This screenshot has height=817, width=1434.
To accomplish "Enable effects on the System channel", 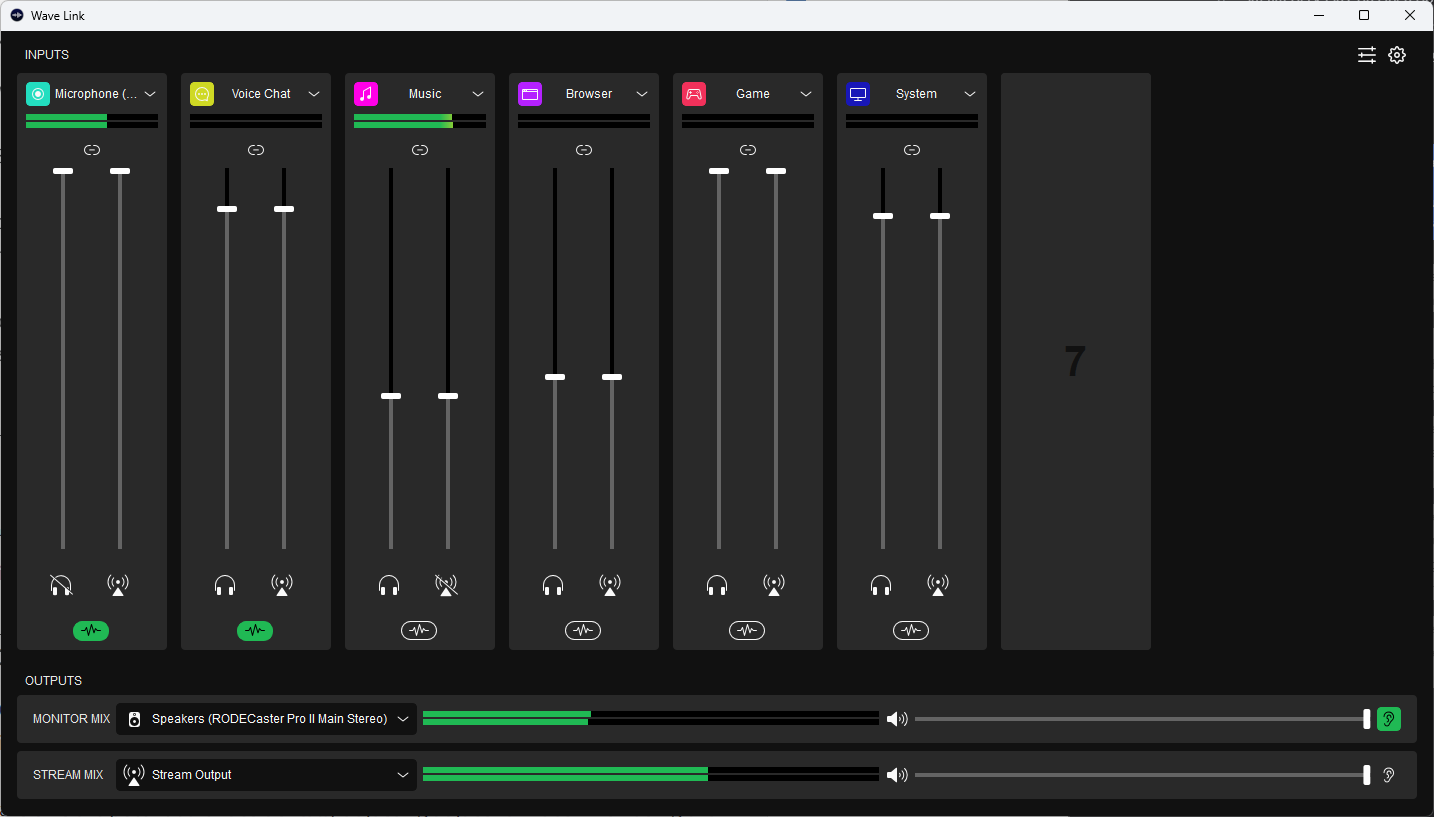I will point(911,631).
